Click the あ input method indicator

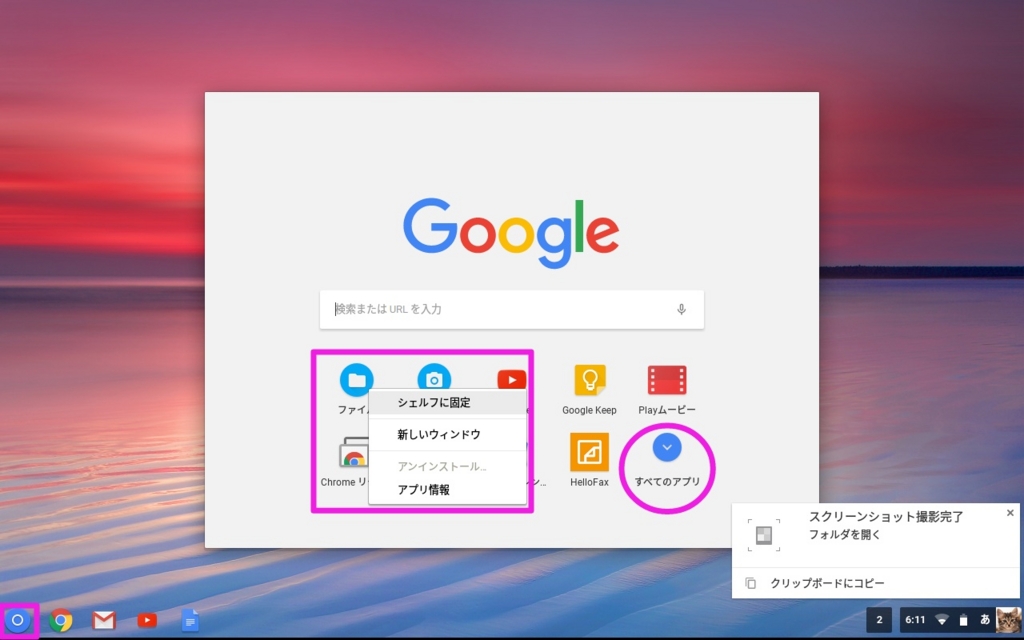coord(985,620)
